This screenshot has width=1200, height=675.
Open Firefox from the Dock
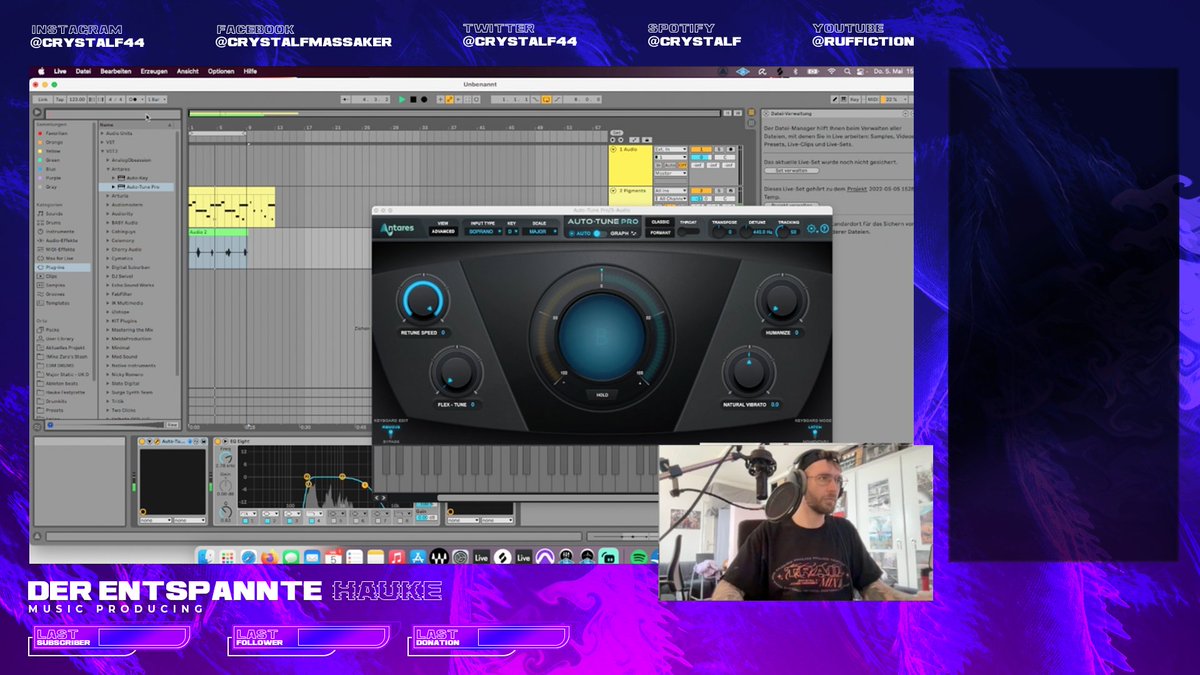[x=269, y=556]
